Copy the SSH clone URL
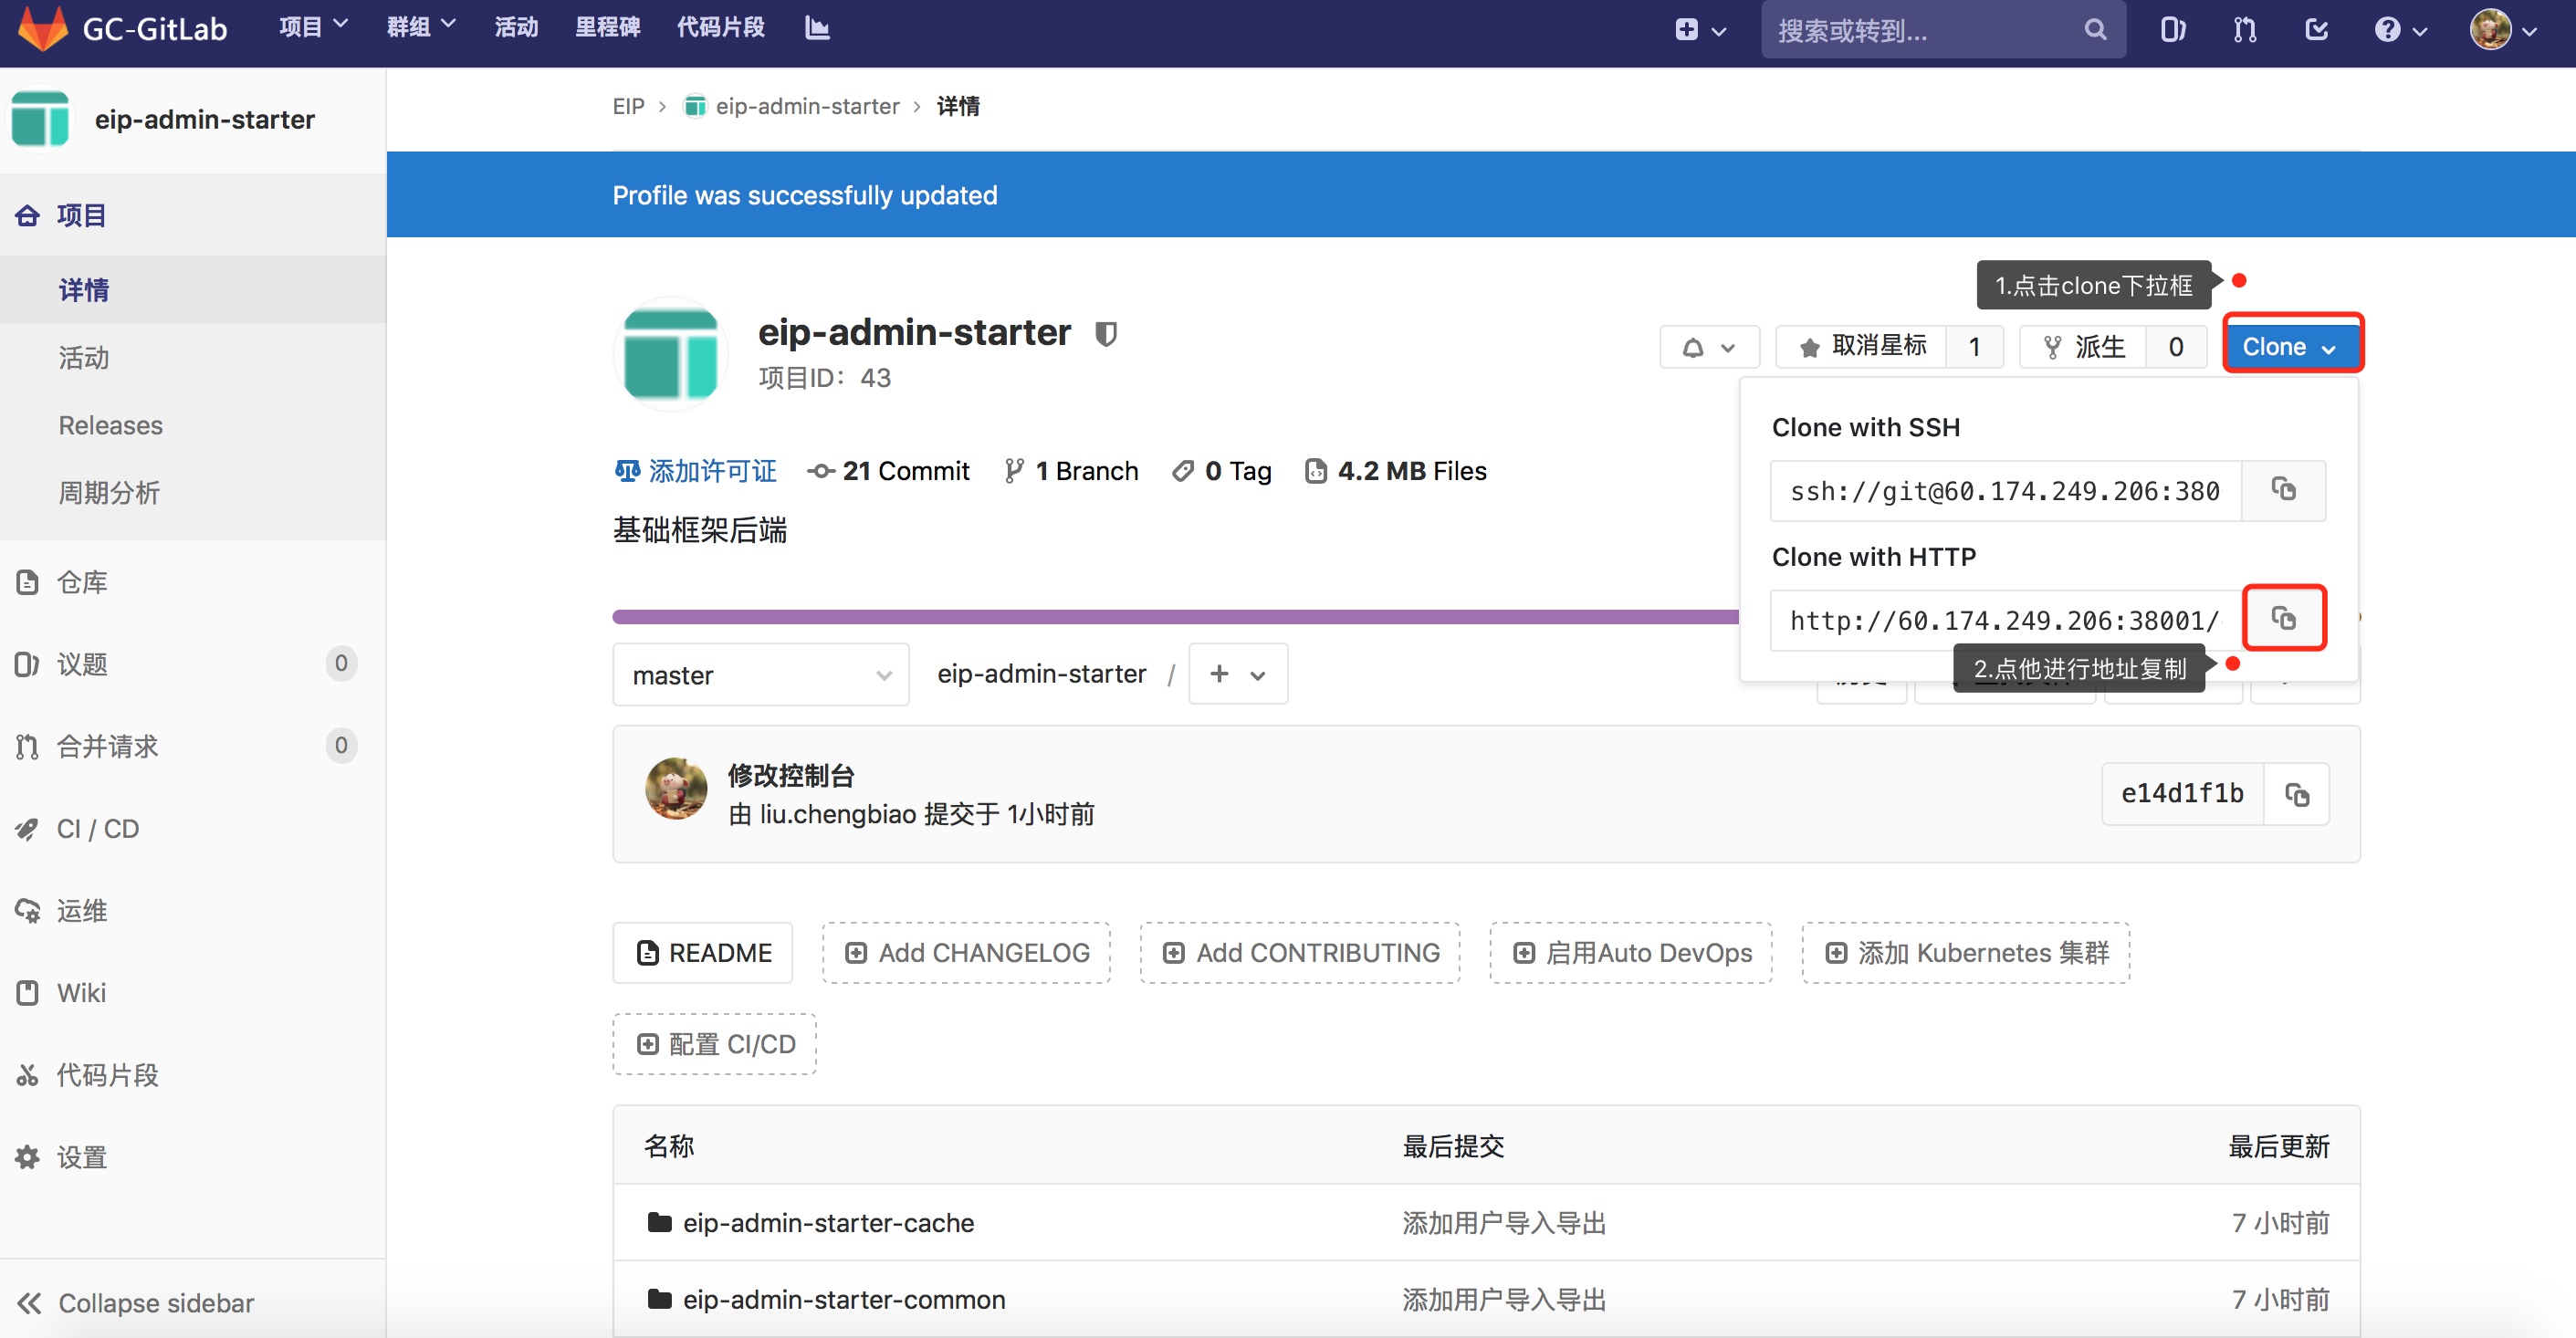The width and height of the screenshot is (2576, 1338). point(2283,490)
